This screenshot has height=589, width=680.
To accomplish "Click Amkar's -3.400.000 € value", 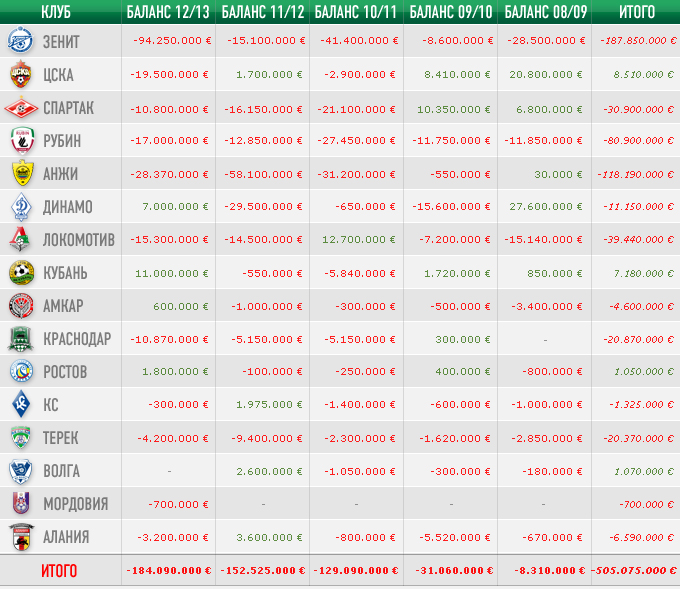I will (x=546, y=306).
